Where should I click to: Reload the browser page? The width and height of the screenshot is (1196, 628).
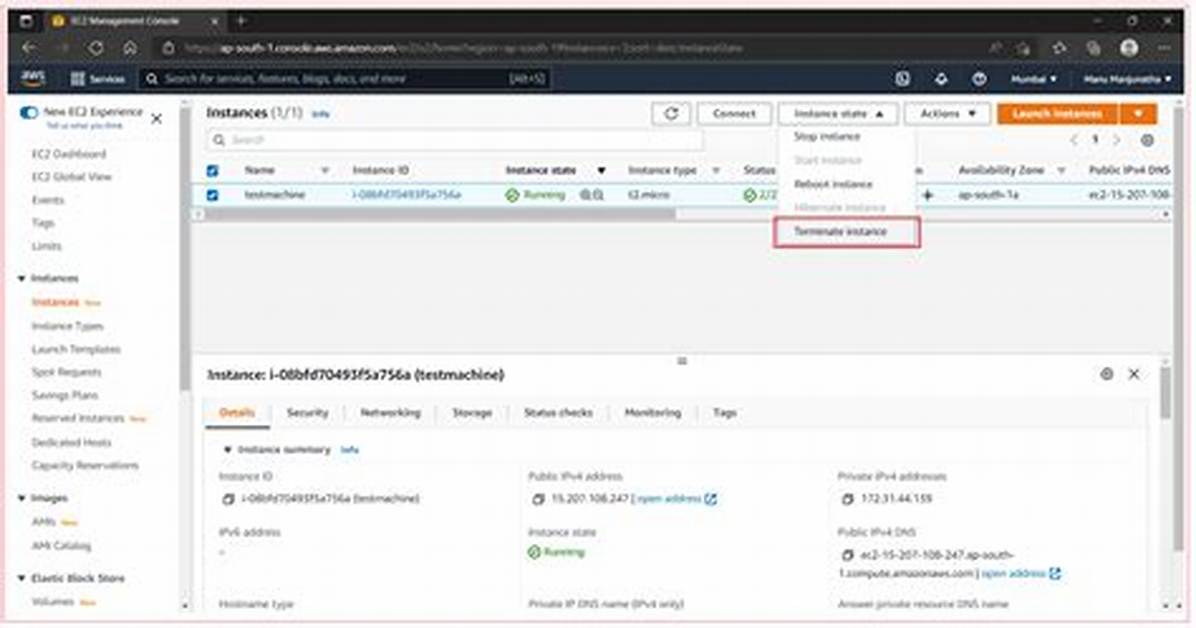pos(96,48)
